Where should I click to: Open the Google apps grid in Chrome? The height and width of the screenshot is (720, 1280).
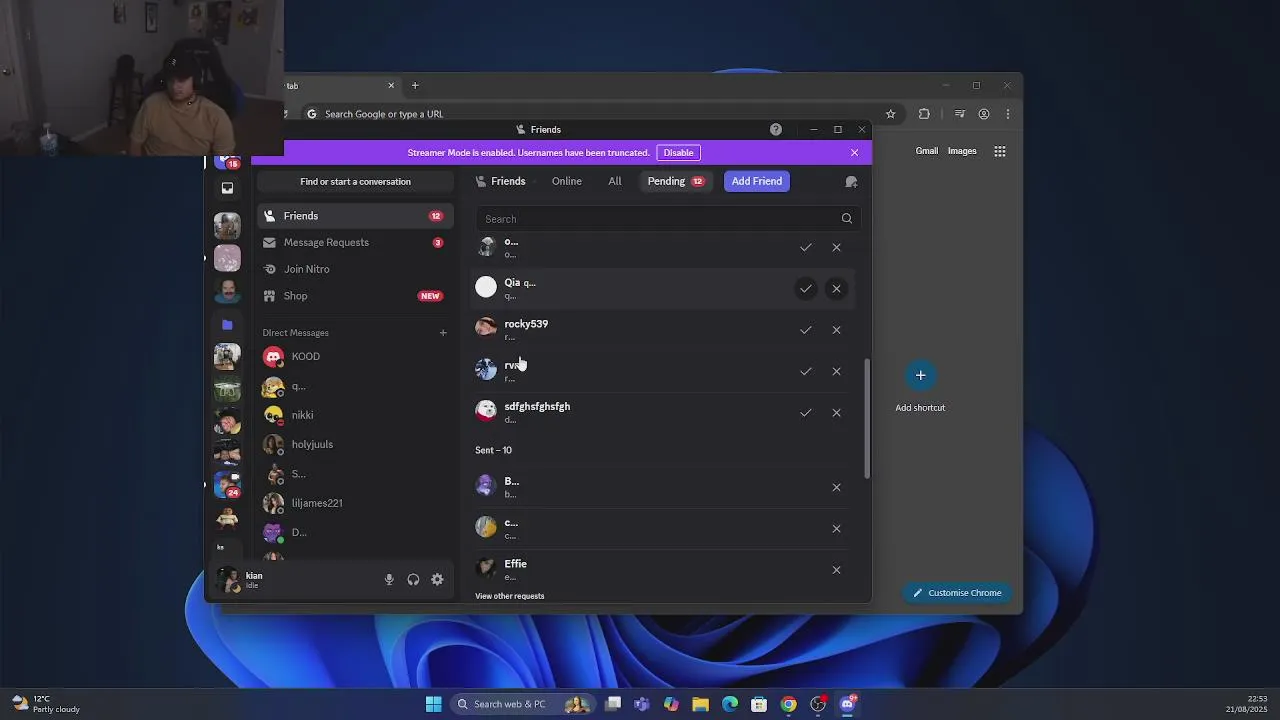pyautogui.click(x=1000, y=151)
